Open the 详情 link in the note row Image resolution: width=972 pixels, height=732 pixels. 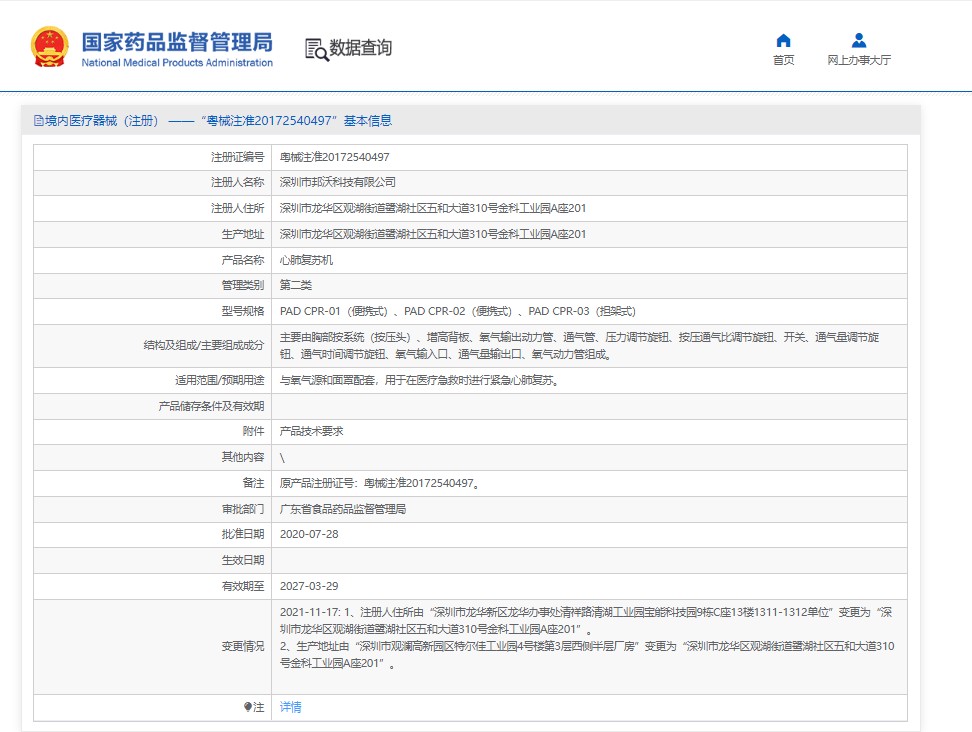290,707
